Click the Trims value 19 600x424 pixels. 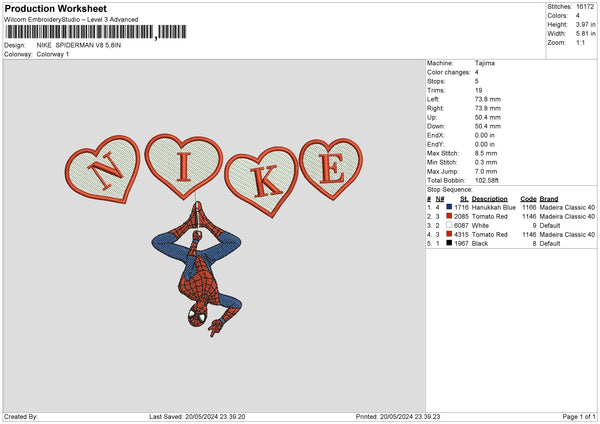pyautogui.click(x=478, y=90)
